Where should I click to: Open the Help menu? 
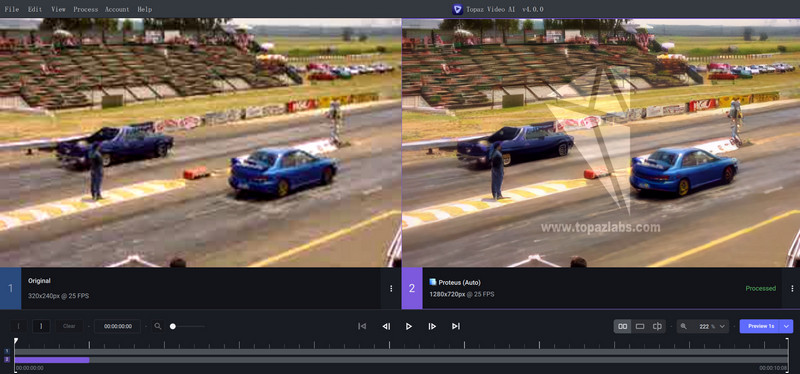144,9
